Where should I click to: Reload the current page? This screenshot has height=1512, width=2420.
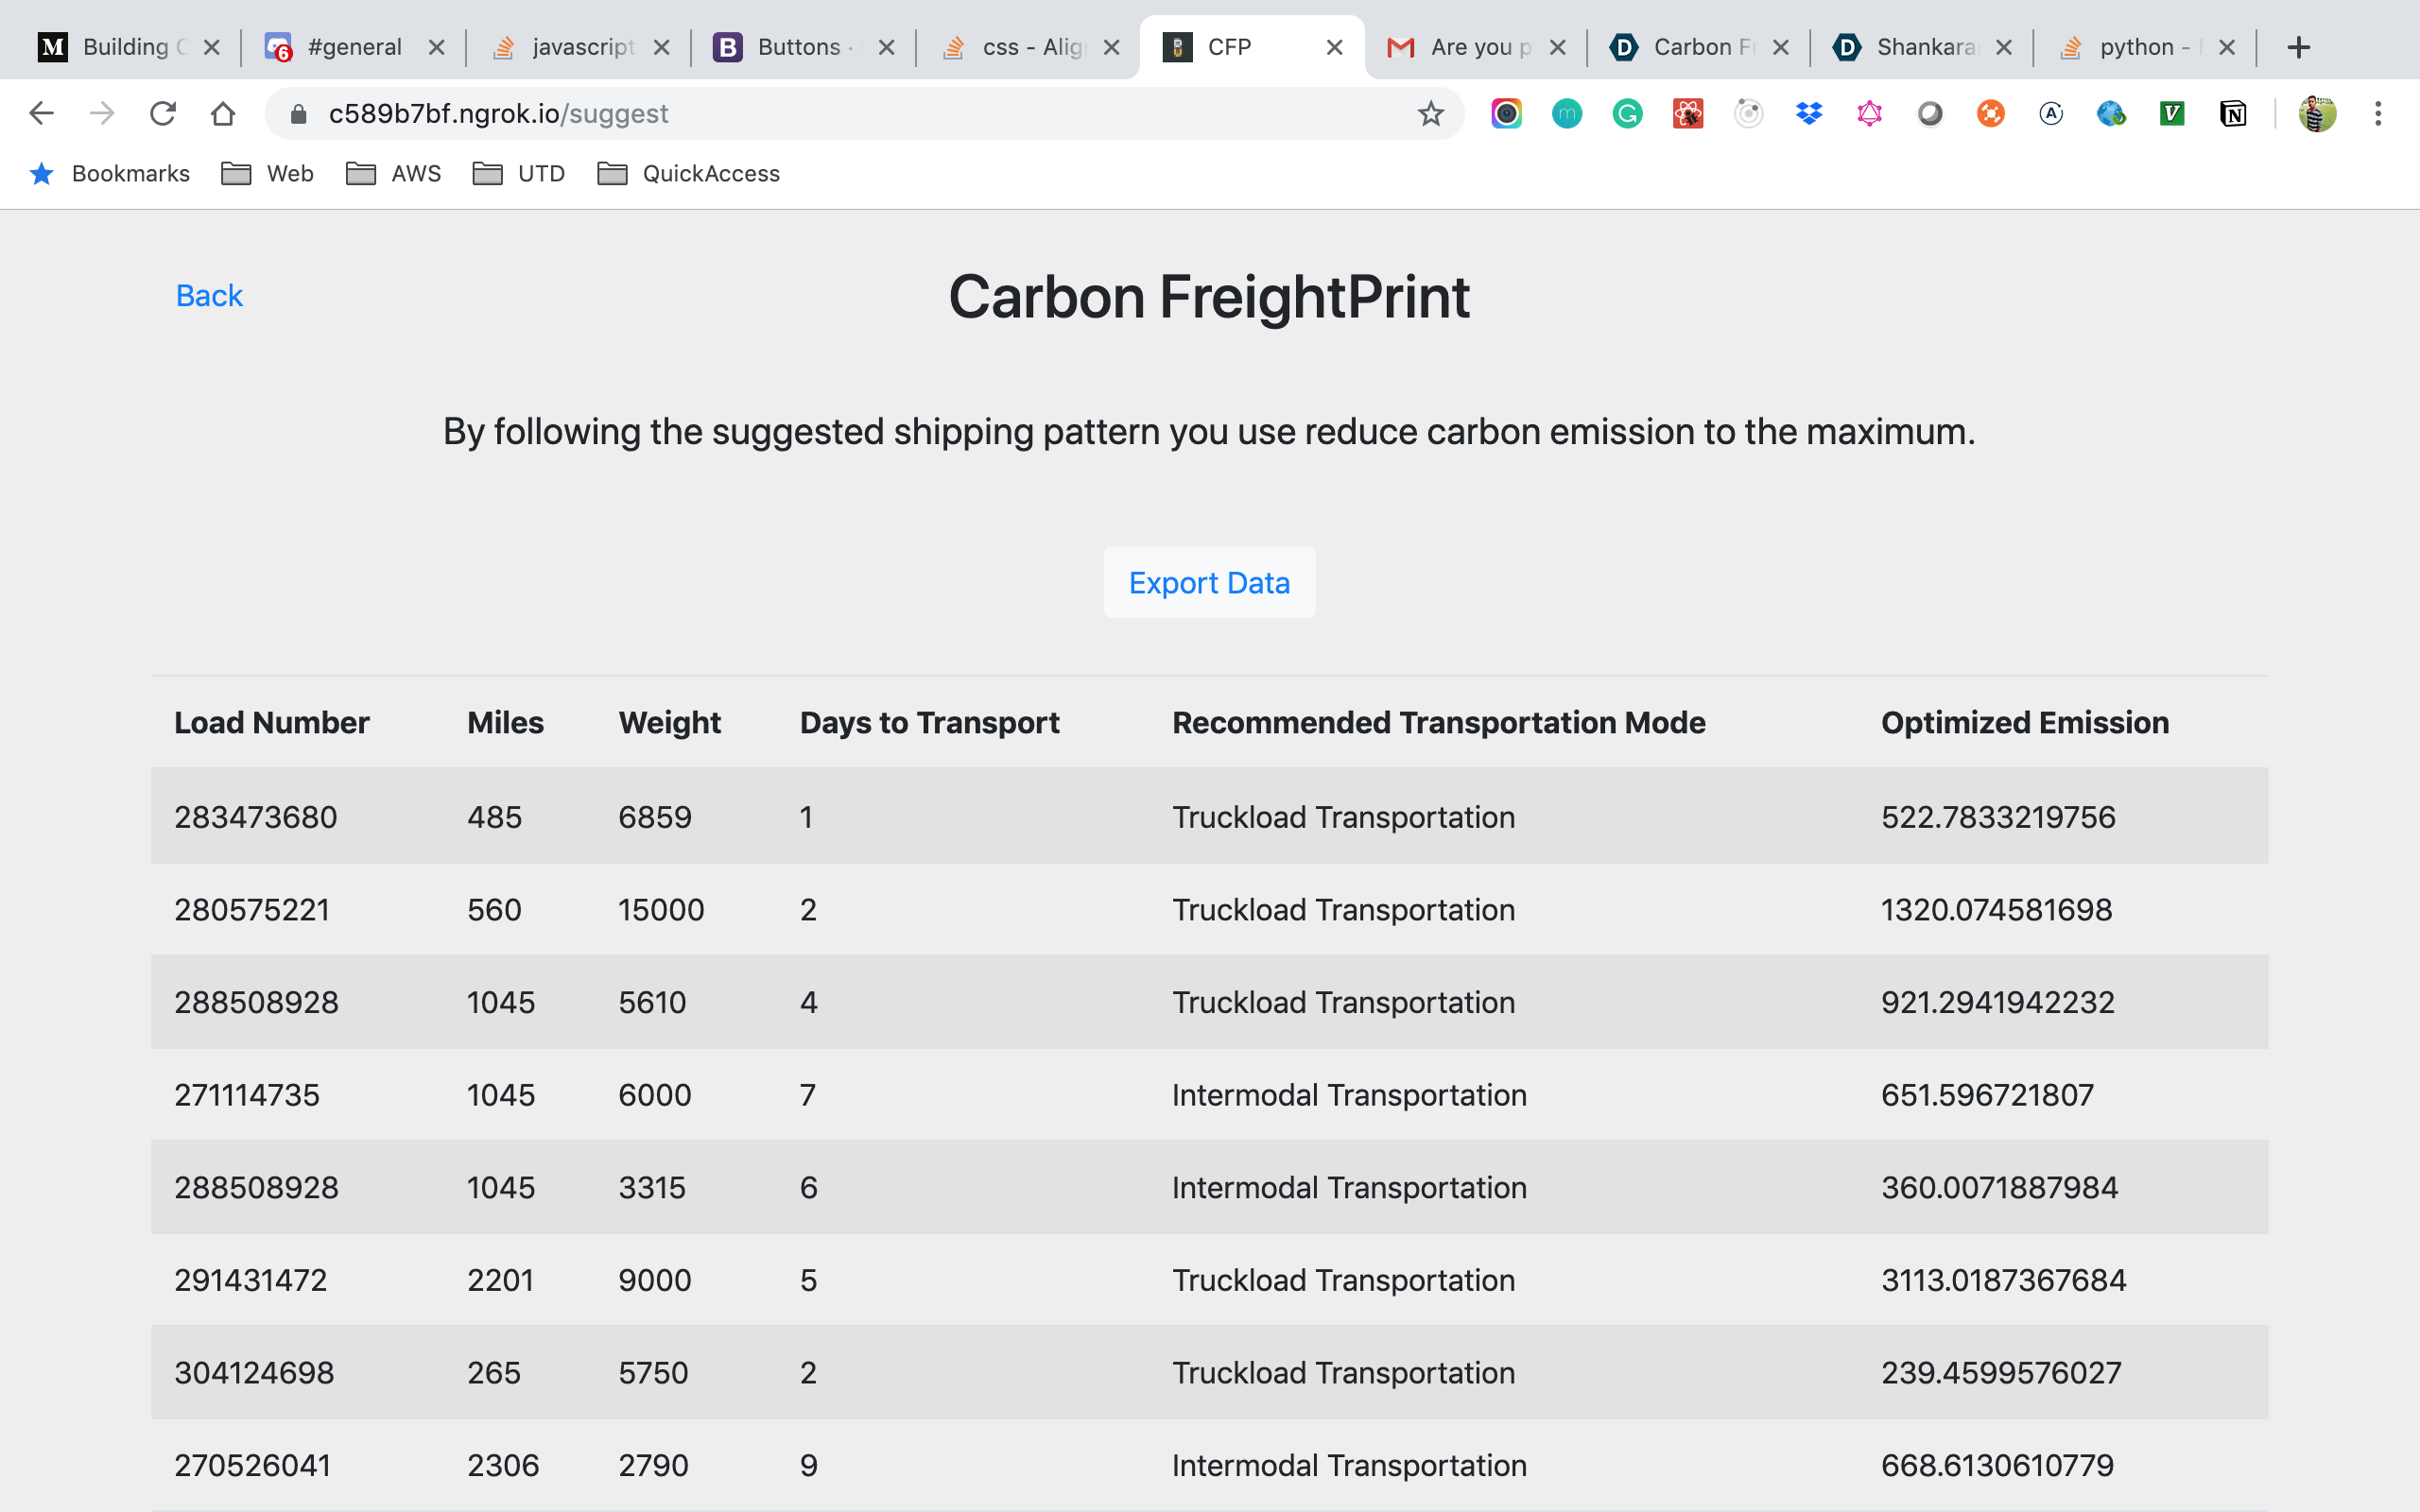pos(163,114)
